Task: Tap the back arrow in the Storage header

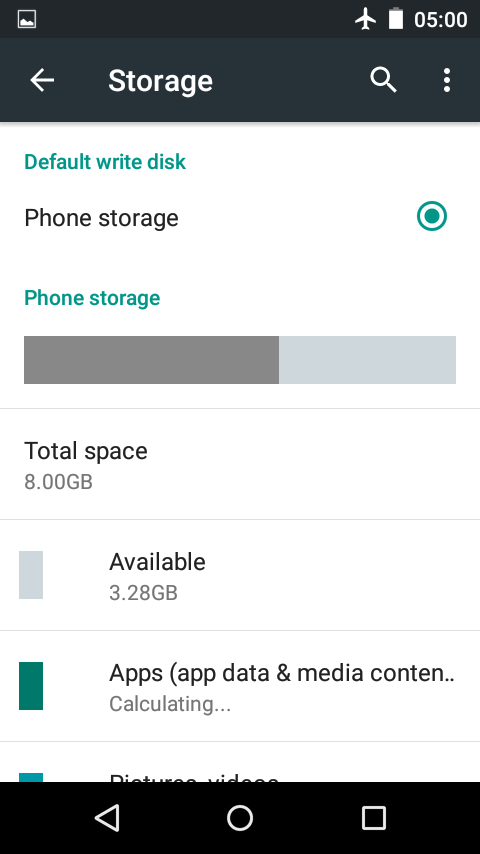Action: coord(42,81)
